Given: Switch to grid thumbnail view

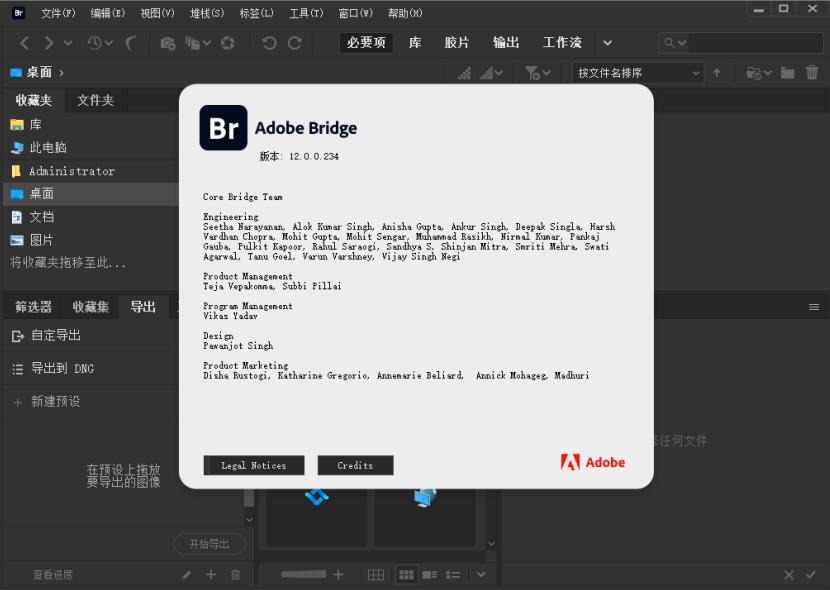Looking at the screenshot, I should [x=406, y=575].
